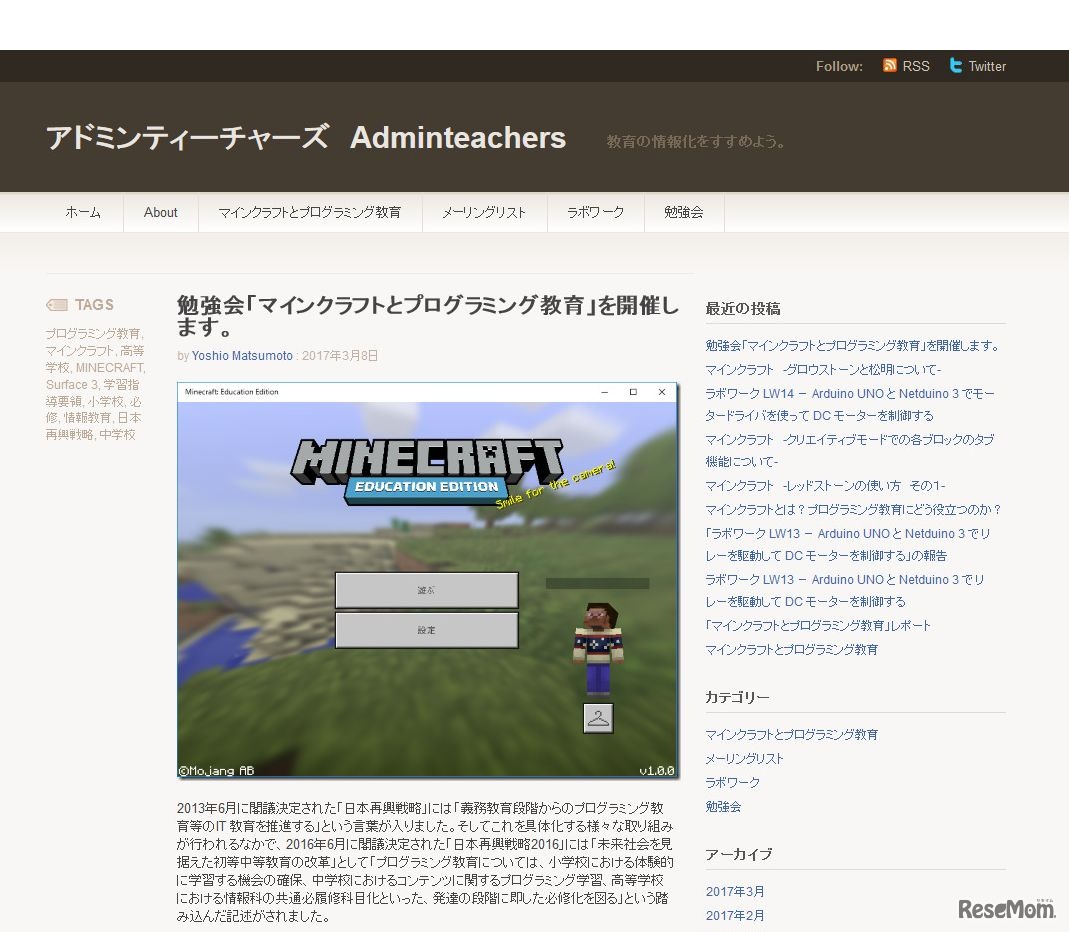
Task: Open the About page
Action: [x=160, y=212]
